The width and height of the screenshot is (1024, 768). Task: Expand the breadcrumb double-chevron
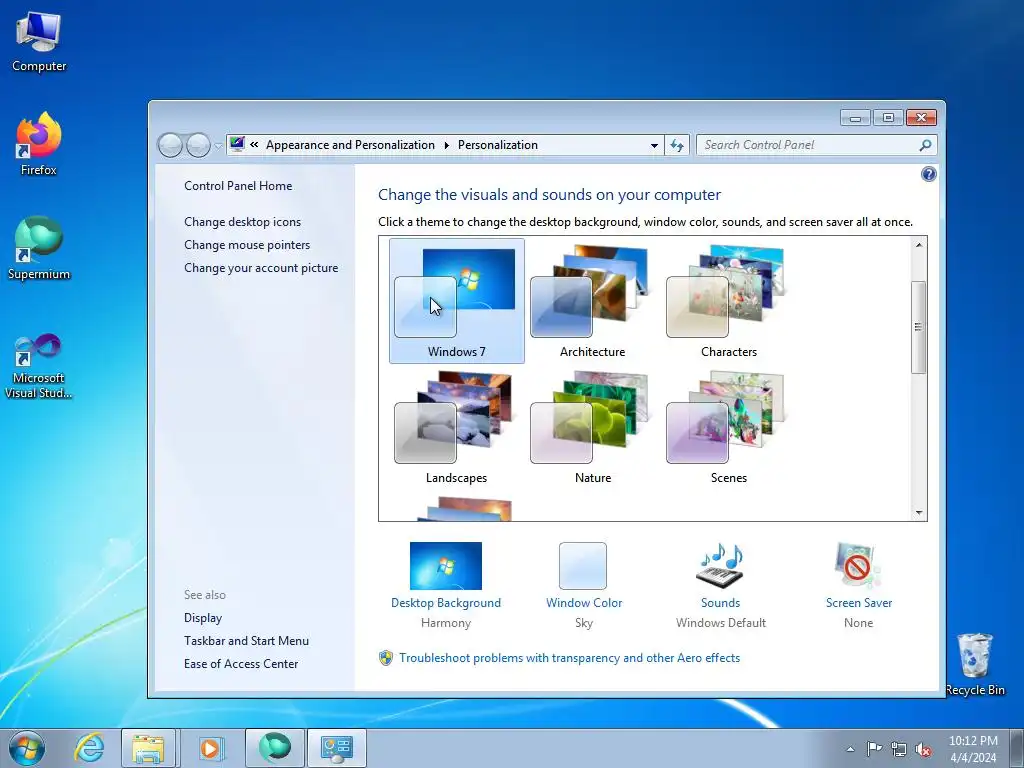point(254,145)
